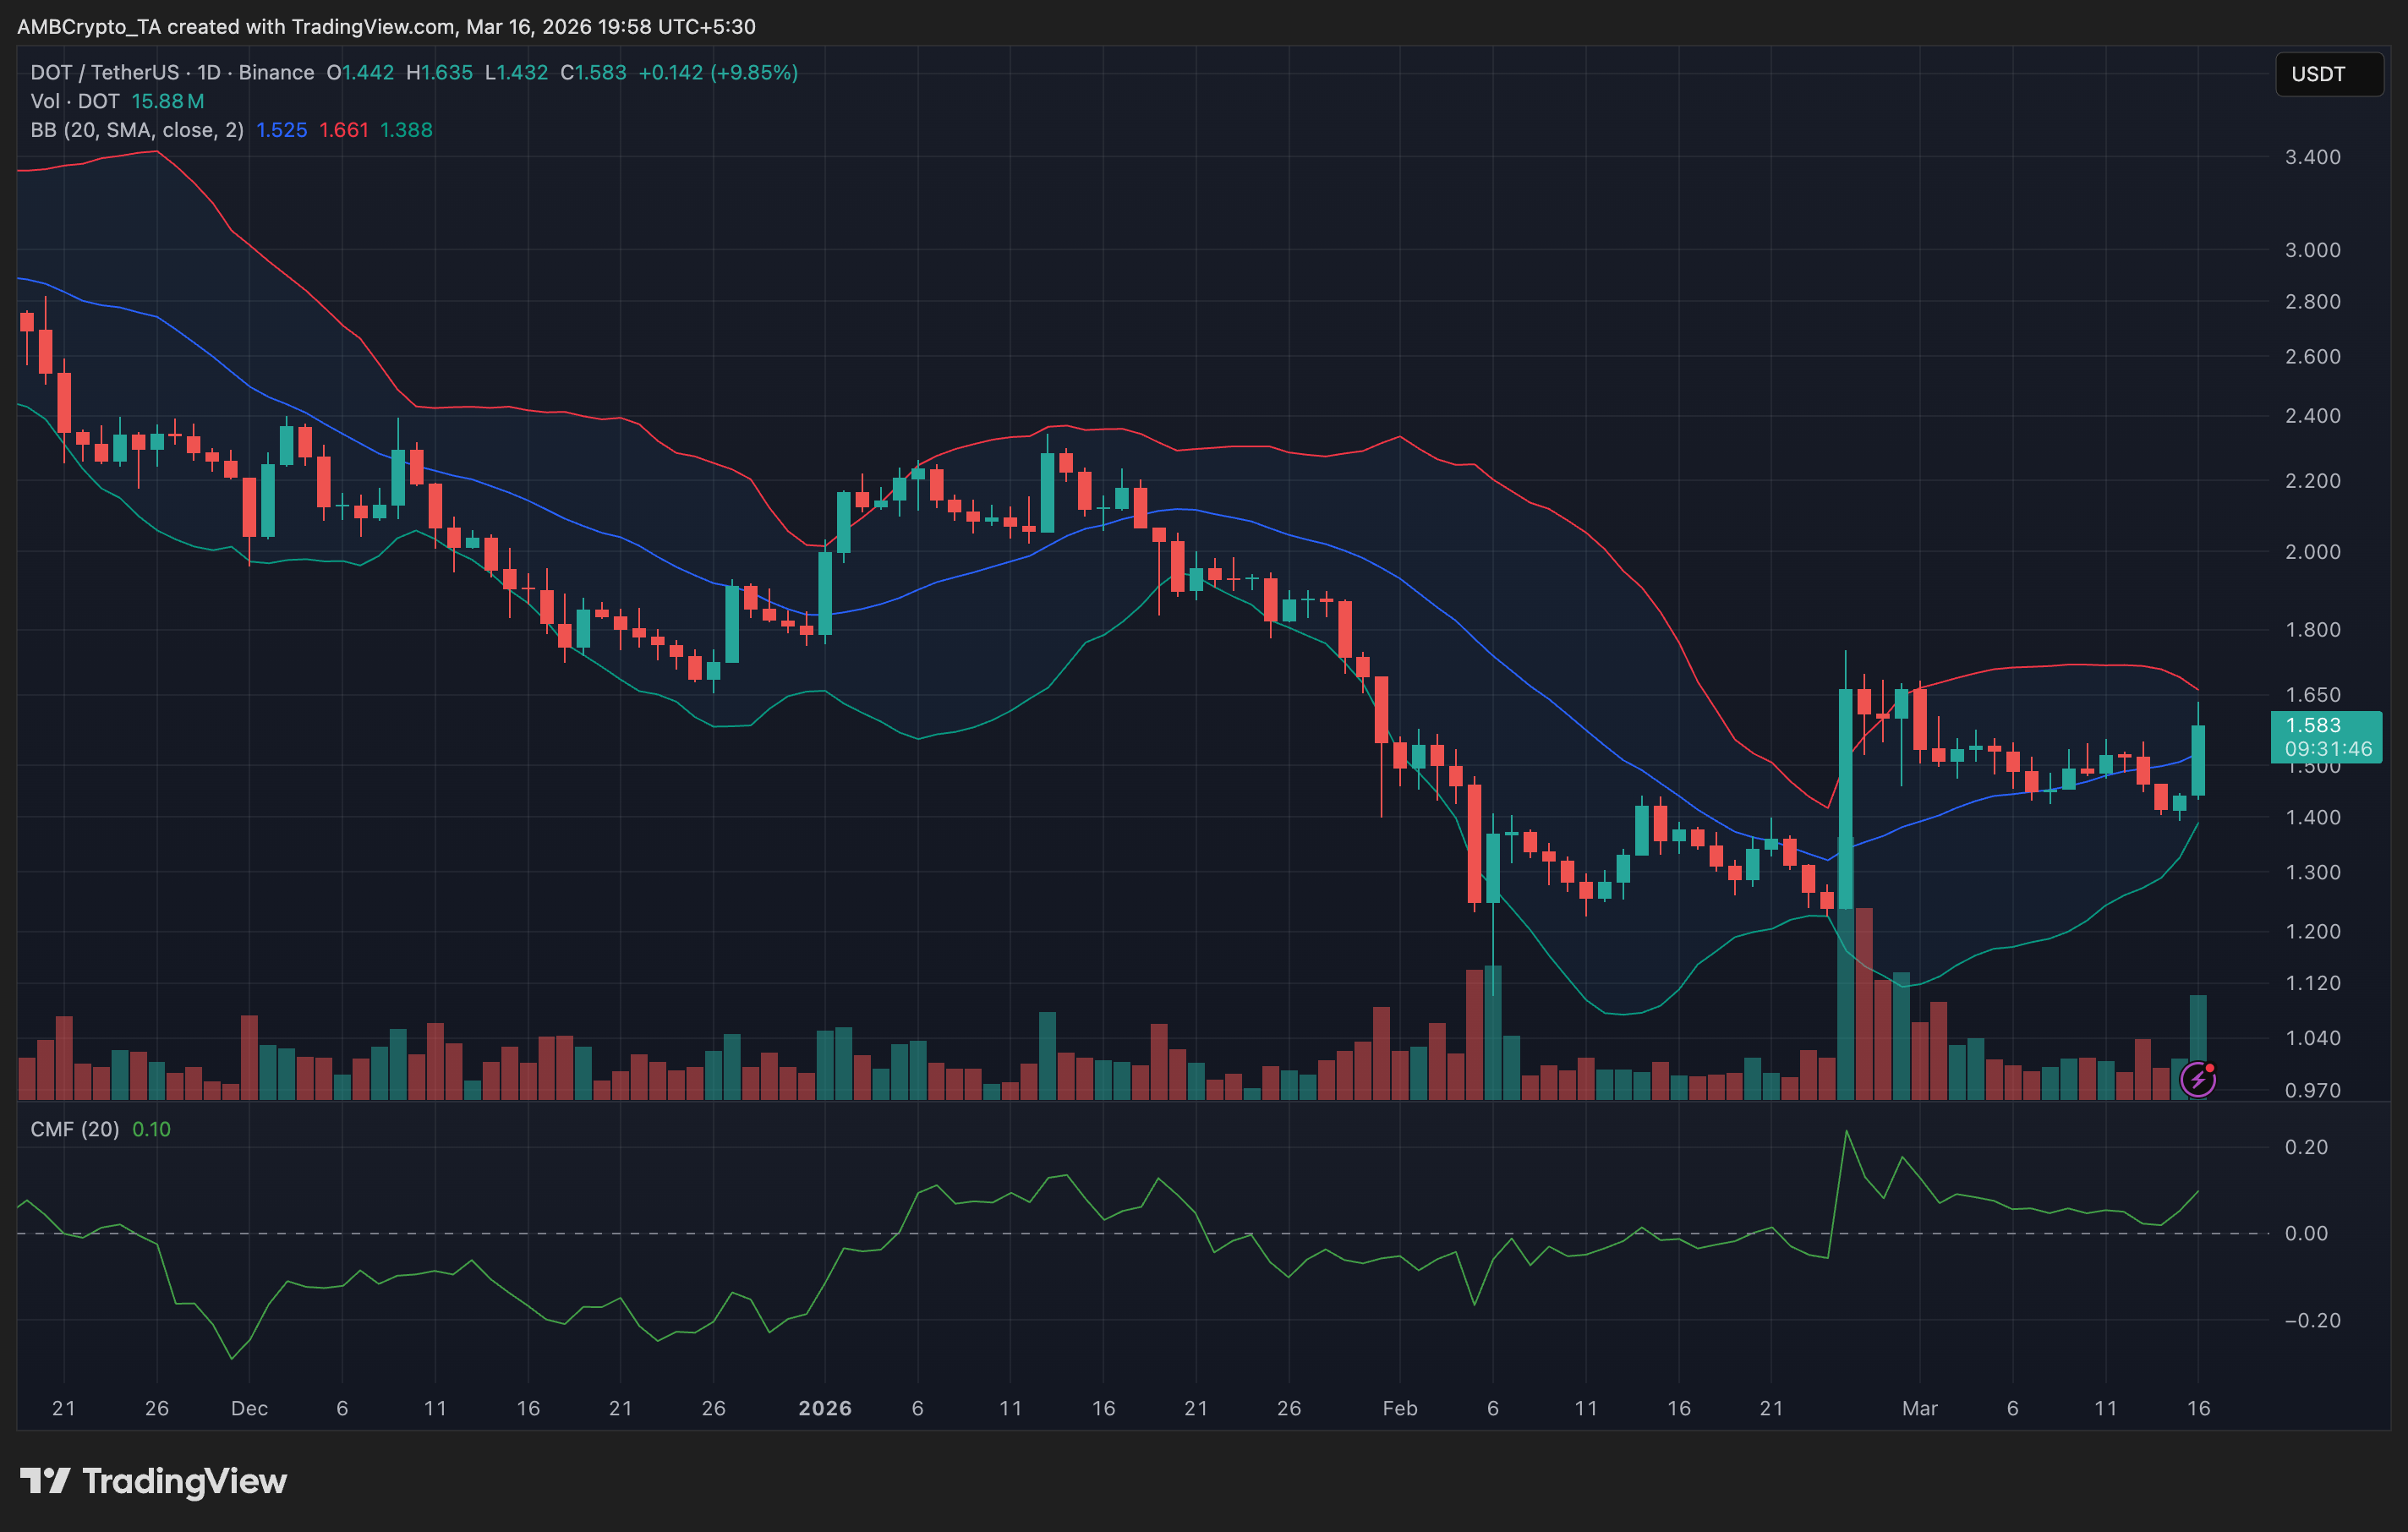Click the Dec label on time axis
2408x1532 pixels.
(249, 1408)
